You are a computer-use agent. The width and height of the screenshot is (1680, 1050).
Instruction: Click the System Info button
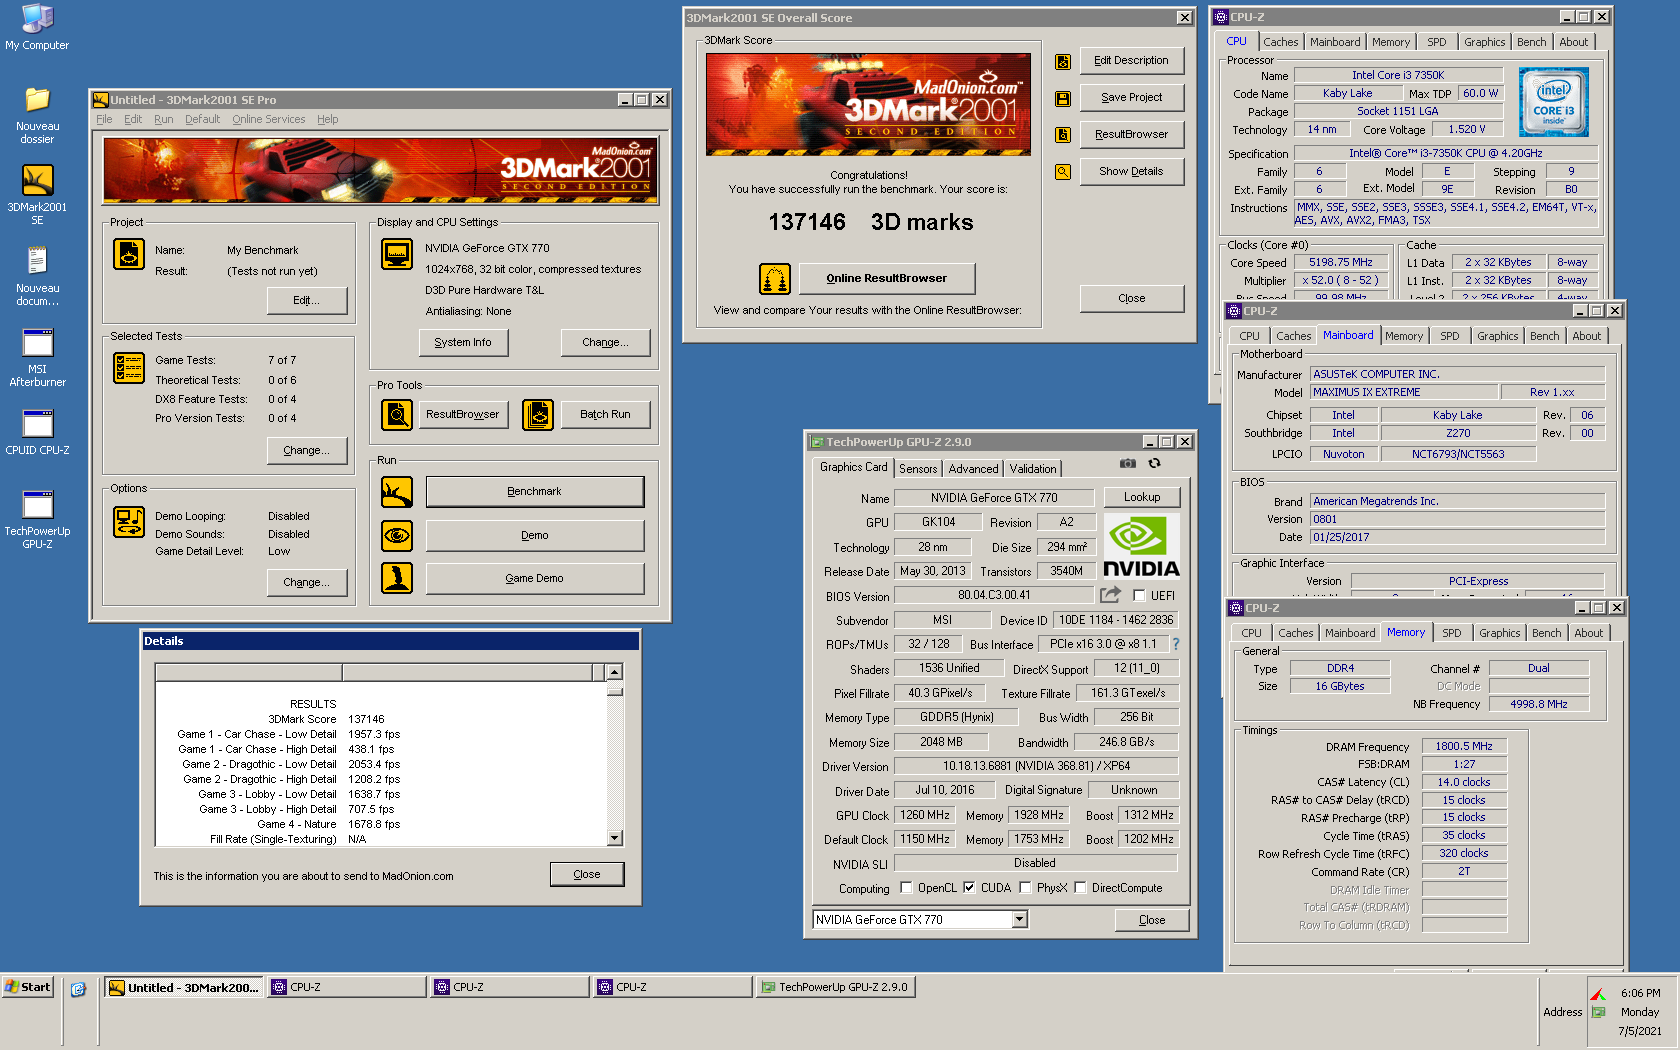pyautogui.click(x=463, y=342)
